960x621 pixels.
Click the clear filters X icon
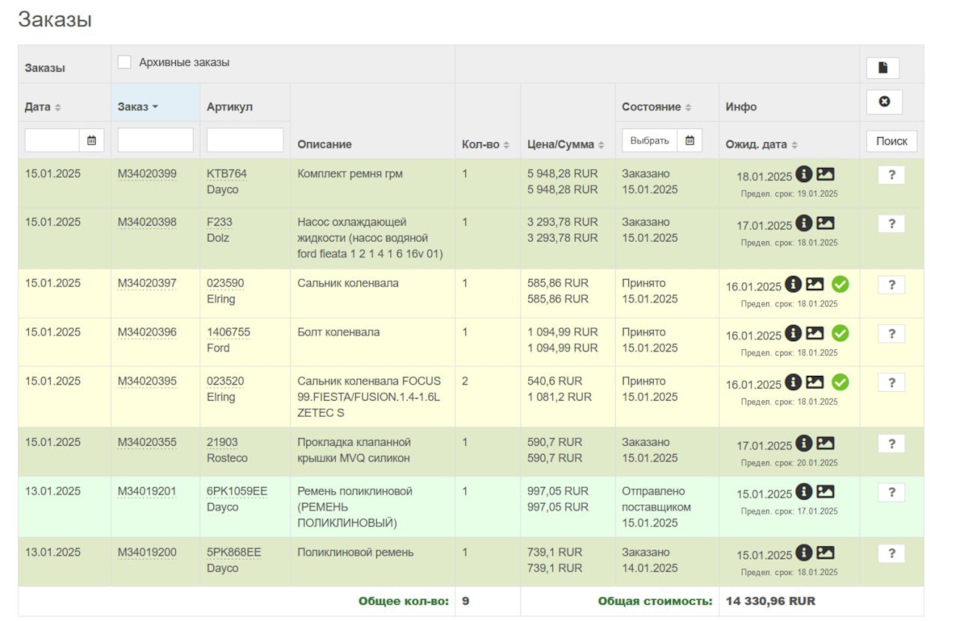coord(883,102)
